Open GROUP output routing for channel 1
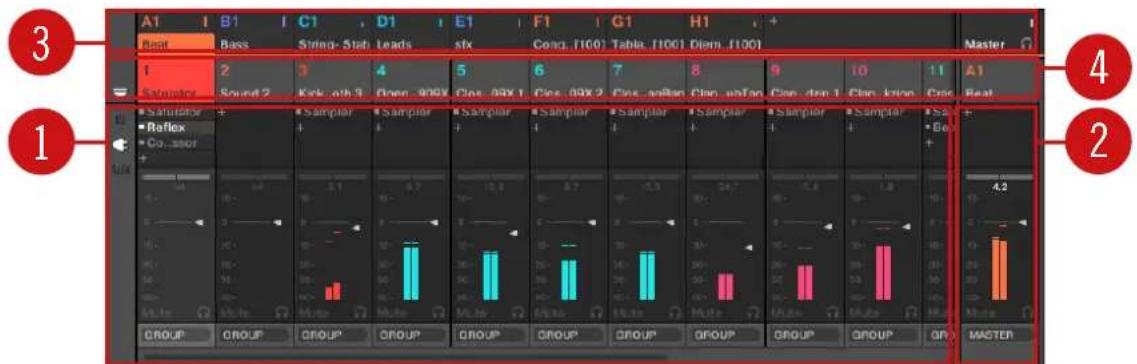Viewport: 1137px width, 364px height. click(175, 336)
